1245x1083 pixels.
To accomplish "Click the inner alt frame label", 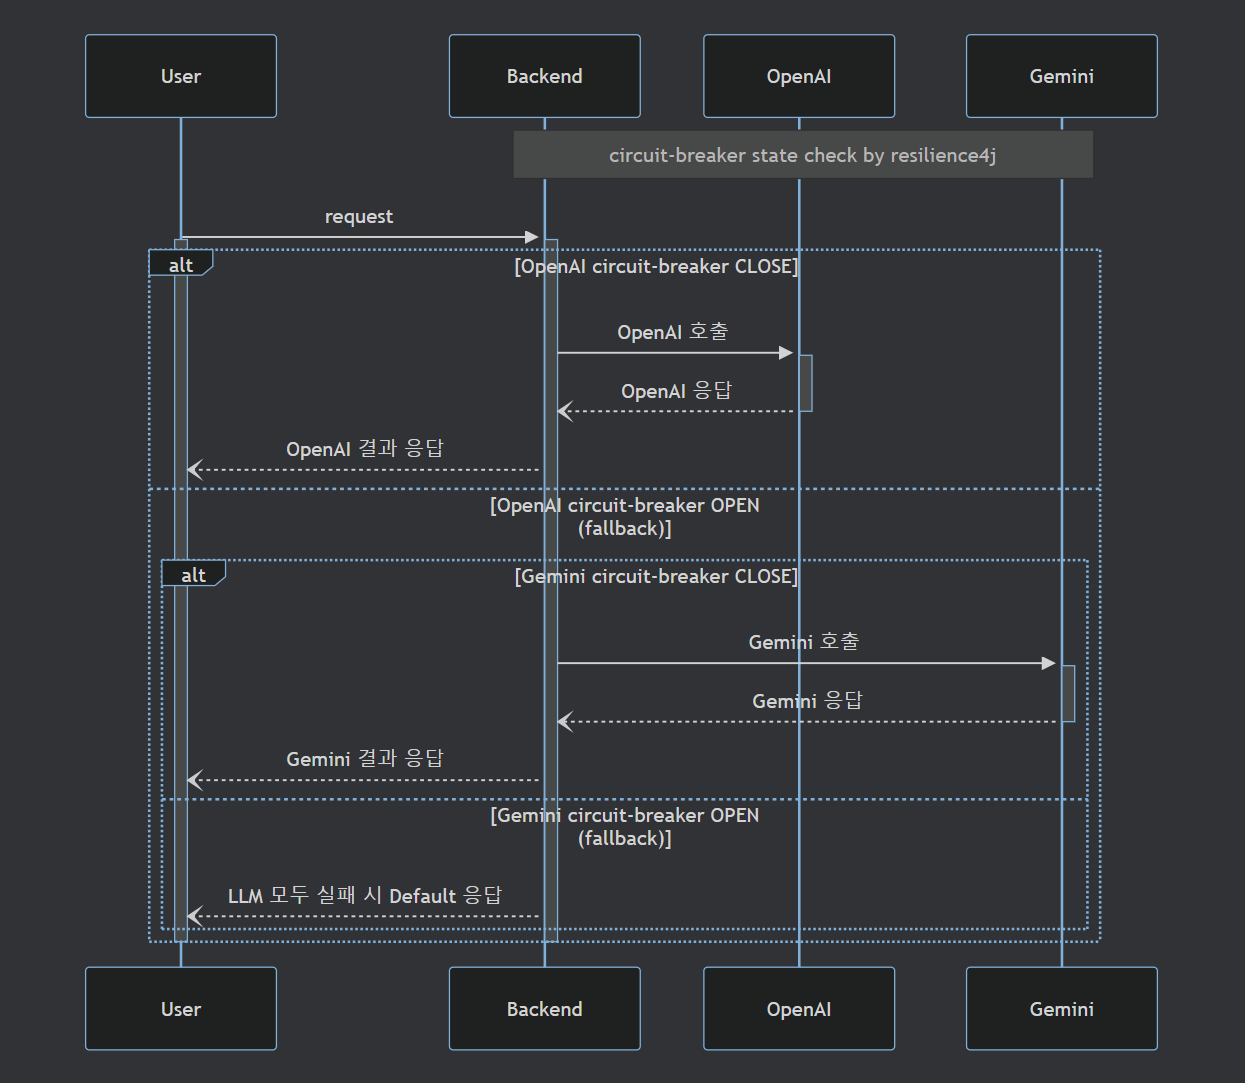I will 194,574.
